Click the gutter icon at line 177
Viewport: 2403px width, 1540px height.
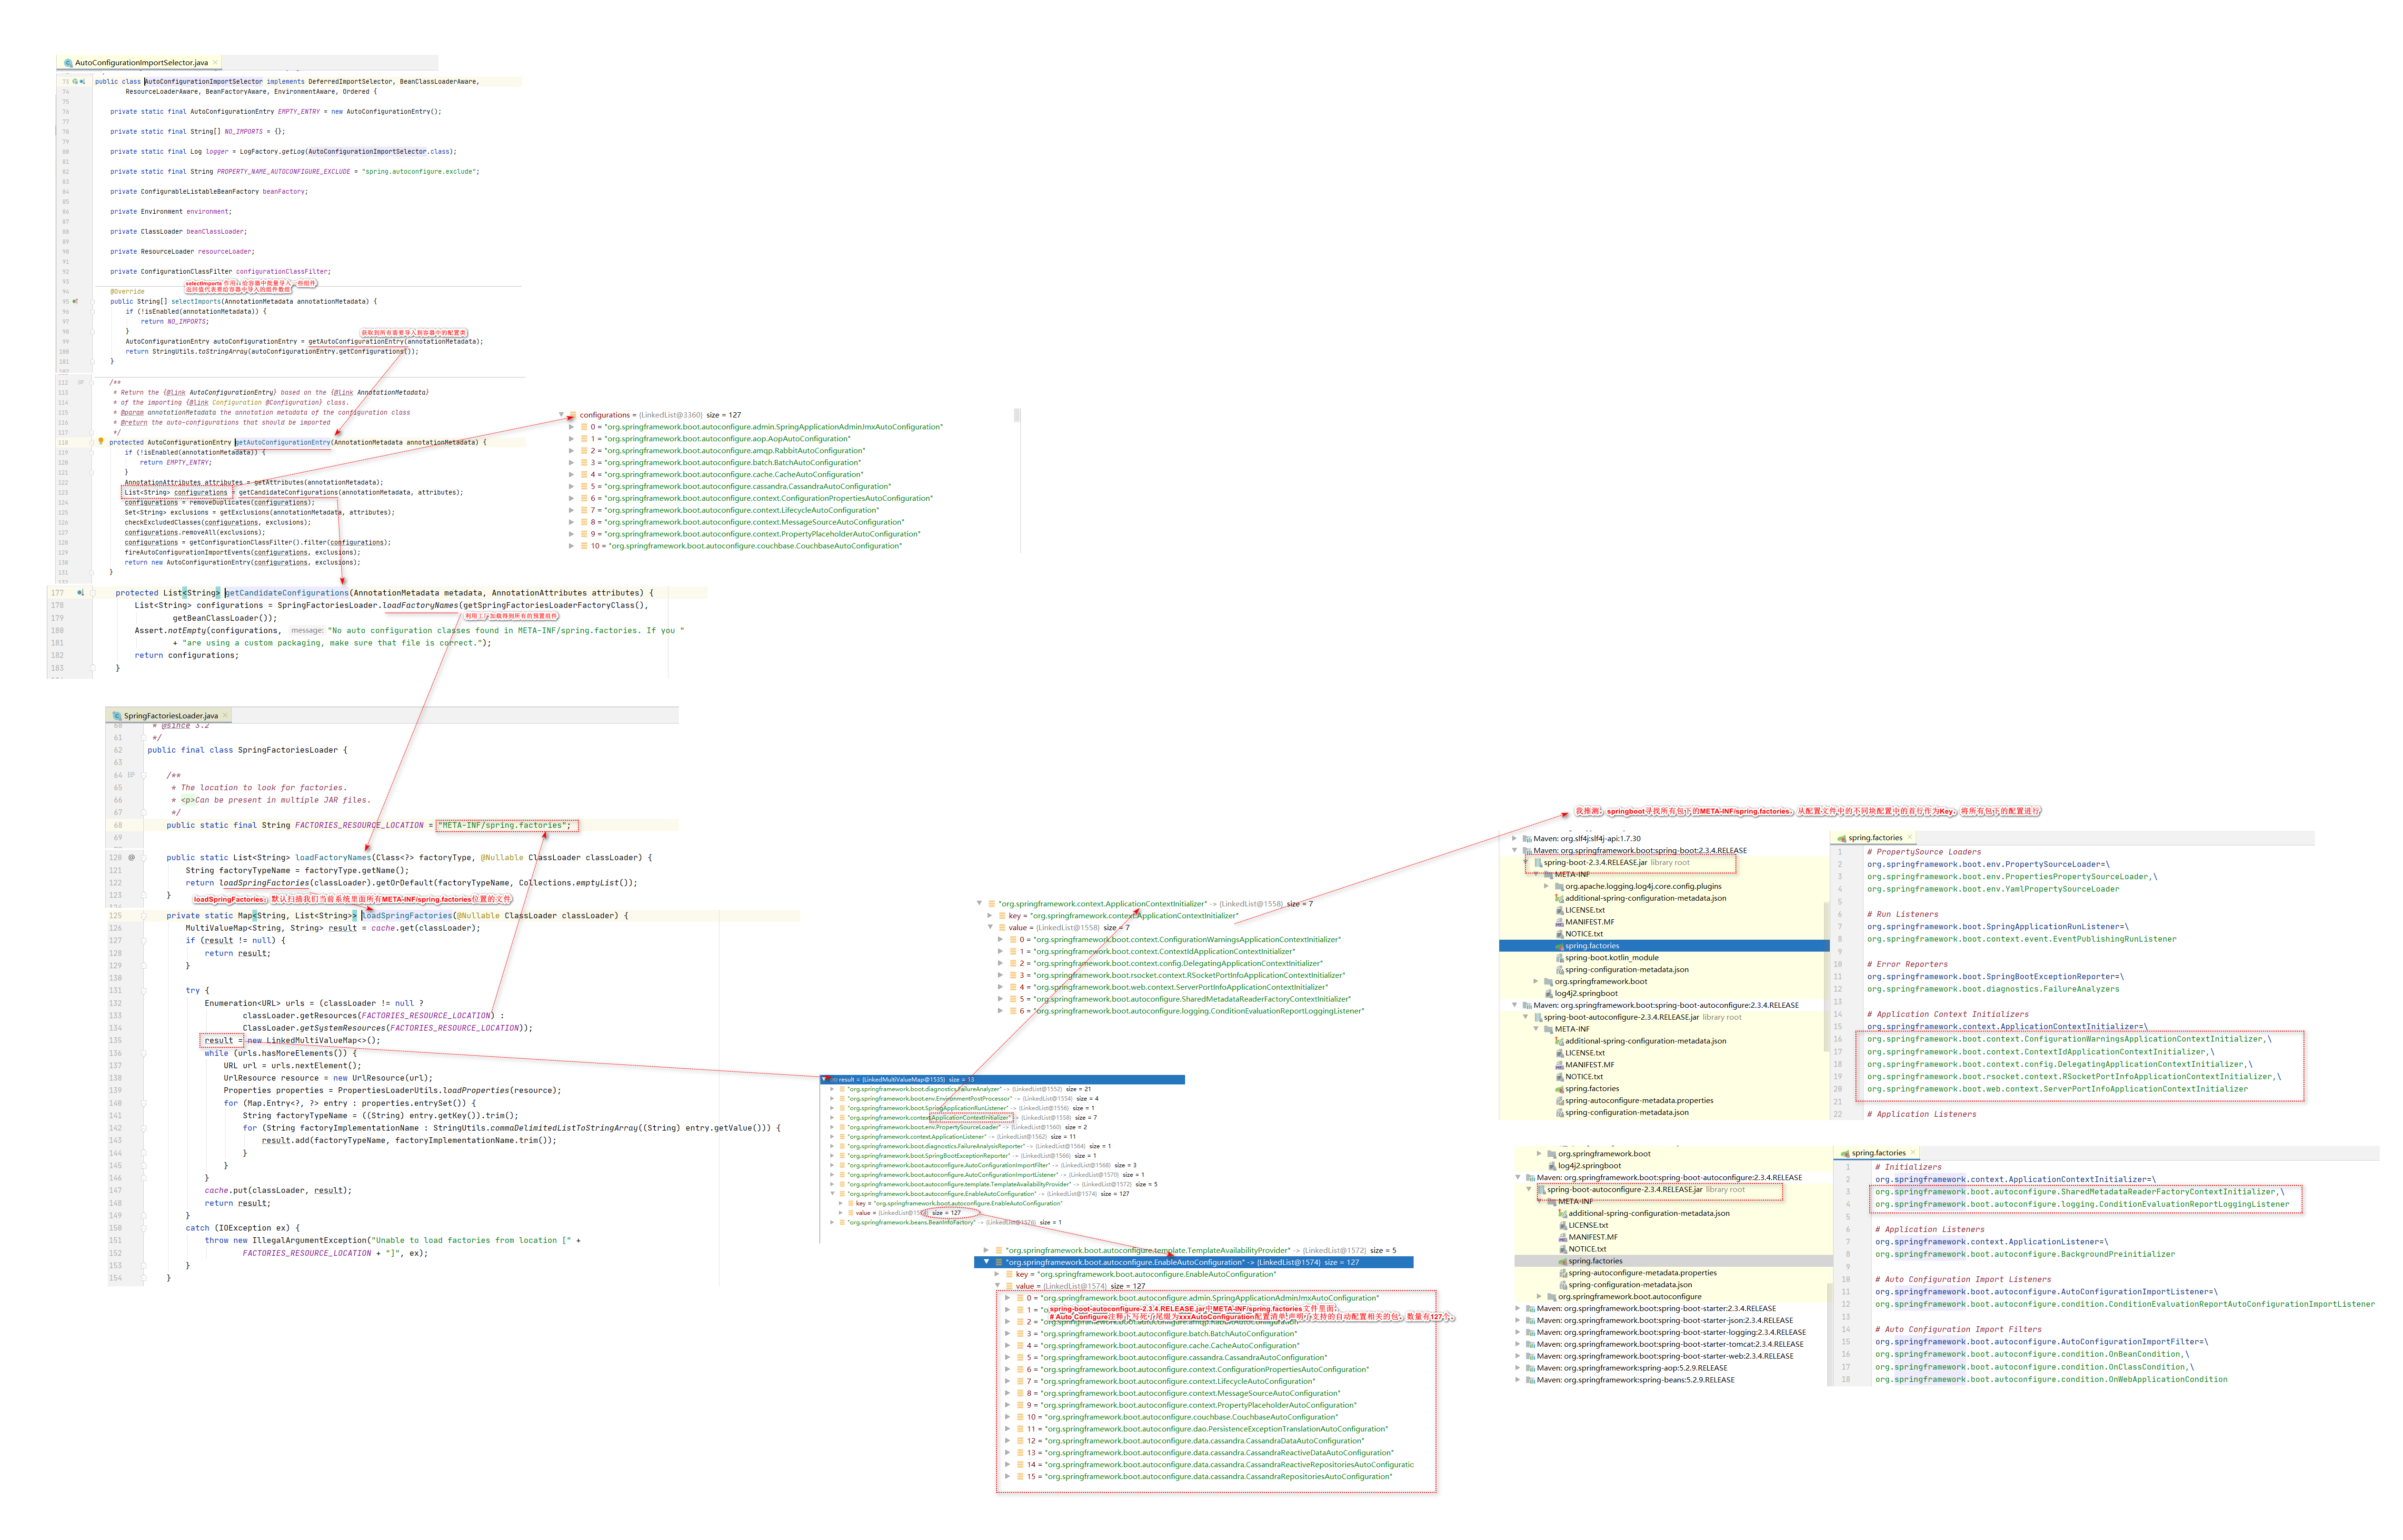pos(80,593)
